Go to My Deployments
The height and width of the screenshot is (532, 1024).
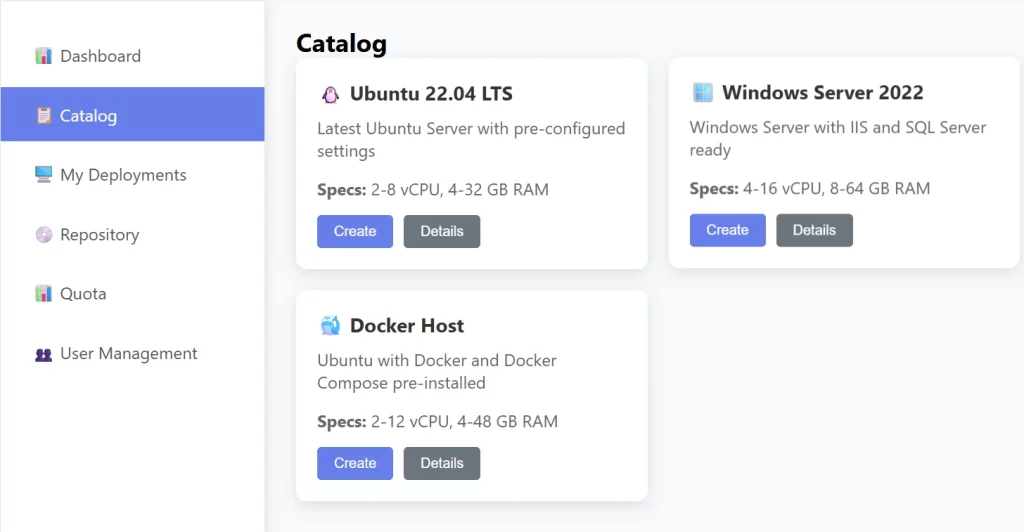click(x=133, y=175)
